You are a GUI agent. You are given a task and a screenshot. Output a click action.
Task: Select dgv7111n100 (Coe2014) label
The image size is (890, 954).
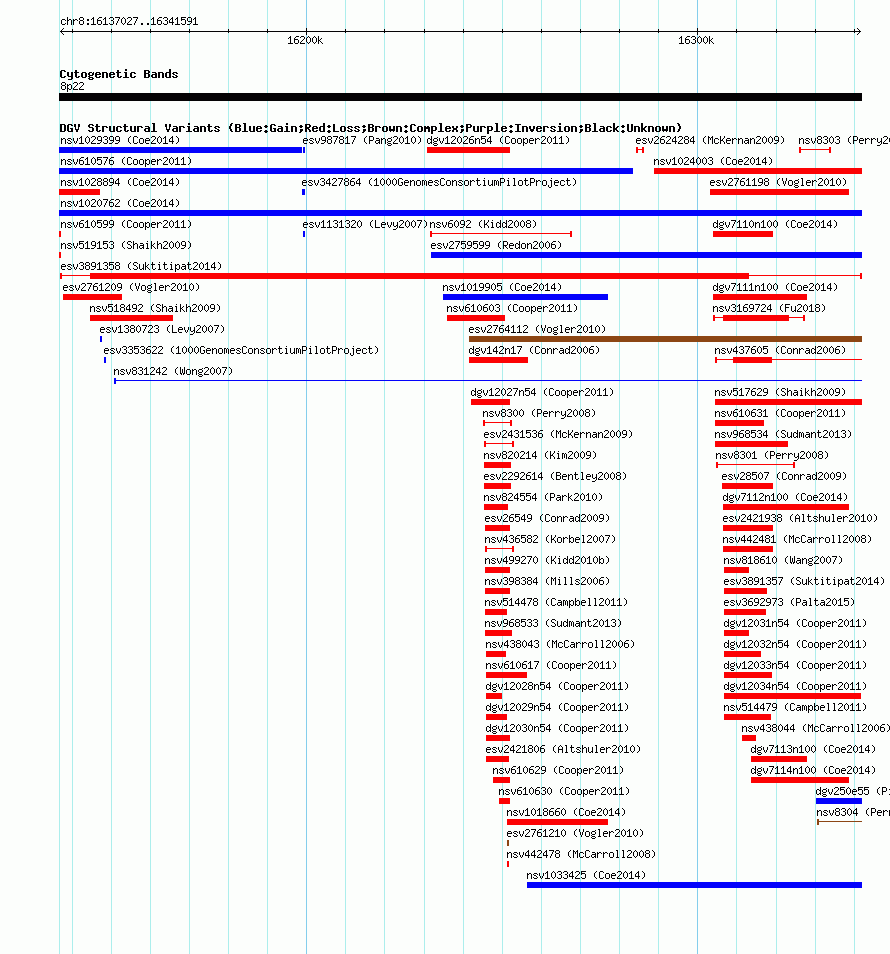click(775, 287)
